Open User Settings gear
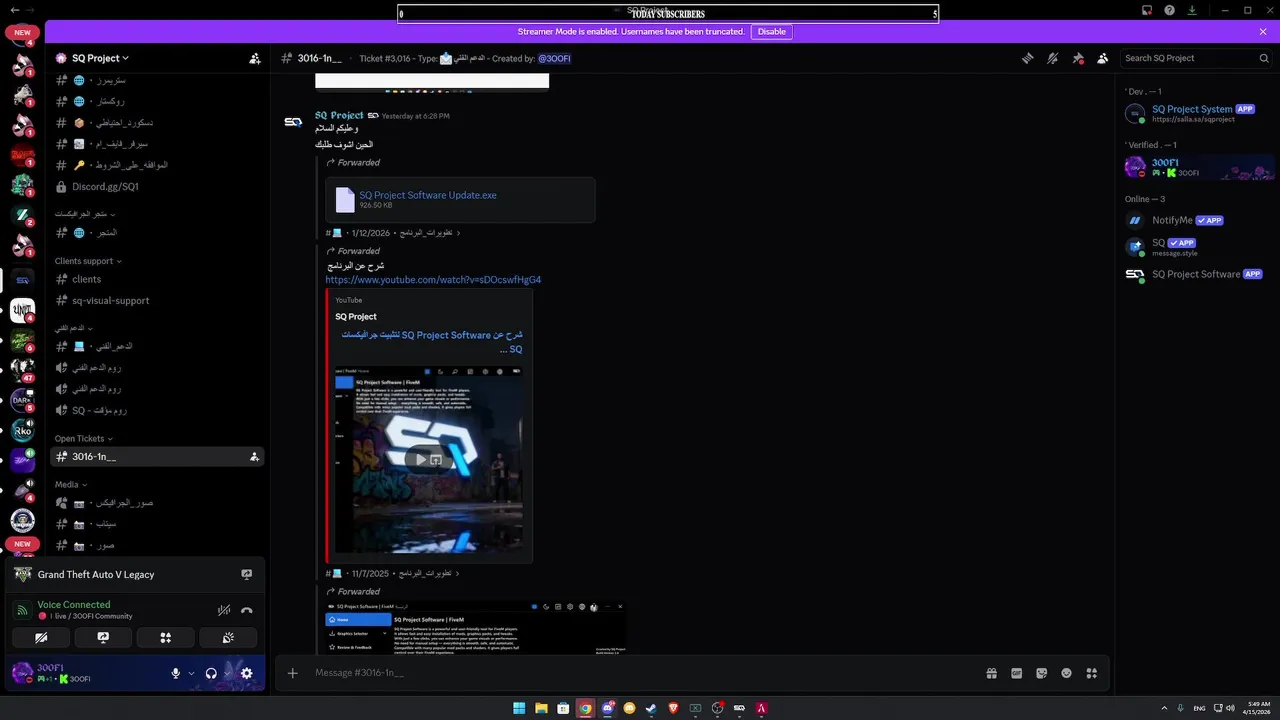Screen dimensions: 1280x720 click(247, 674)
